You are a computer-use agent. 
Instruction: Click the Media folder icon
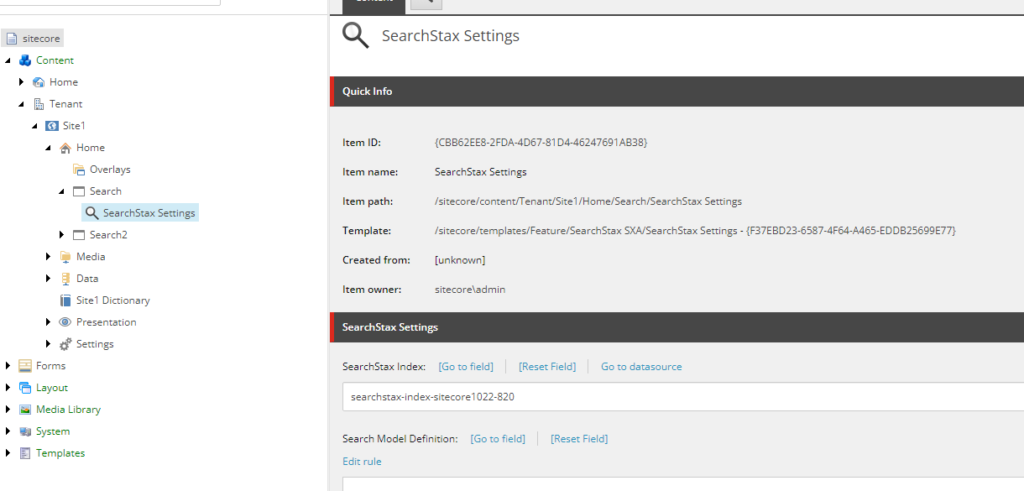(65, 257)
